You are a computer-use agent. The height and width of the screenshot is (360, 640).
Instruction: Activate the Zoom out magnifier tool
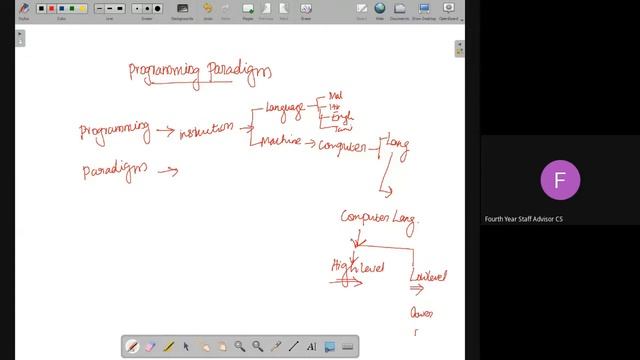point(258,347)
